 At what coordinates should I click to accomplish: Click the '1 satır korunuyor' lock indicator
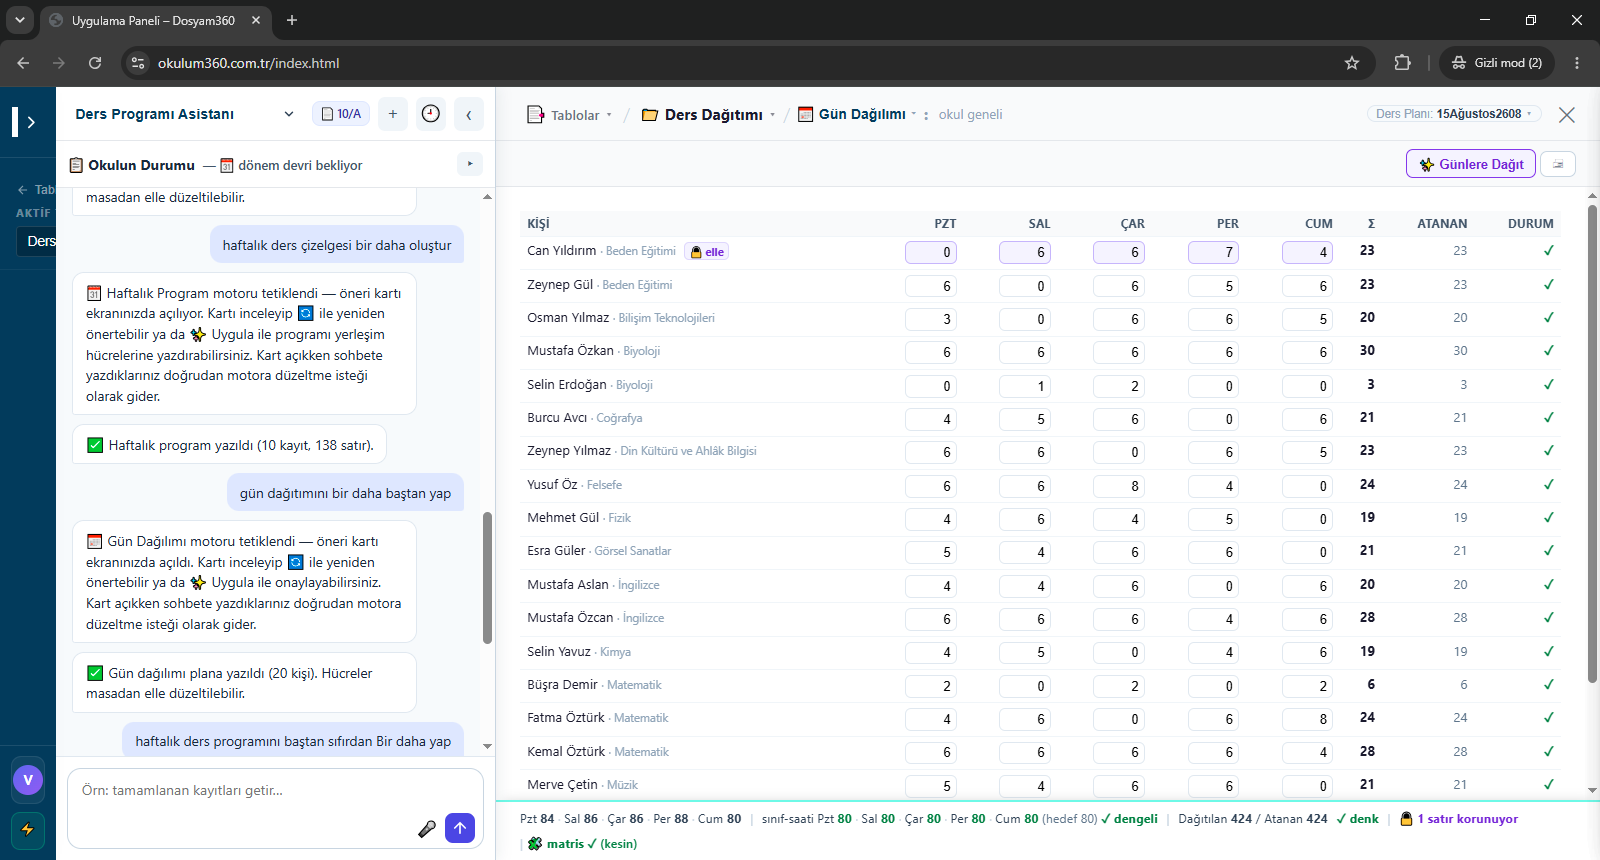[x=1459, y=819]
